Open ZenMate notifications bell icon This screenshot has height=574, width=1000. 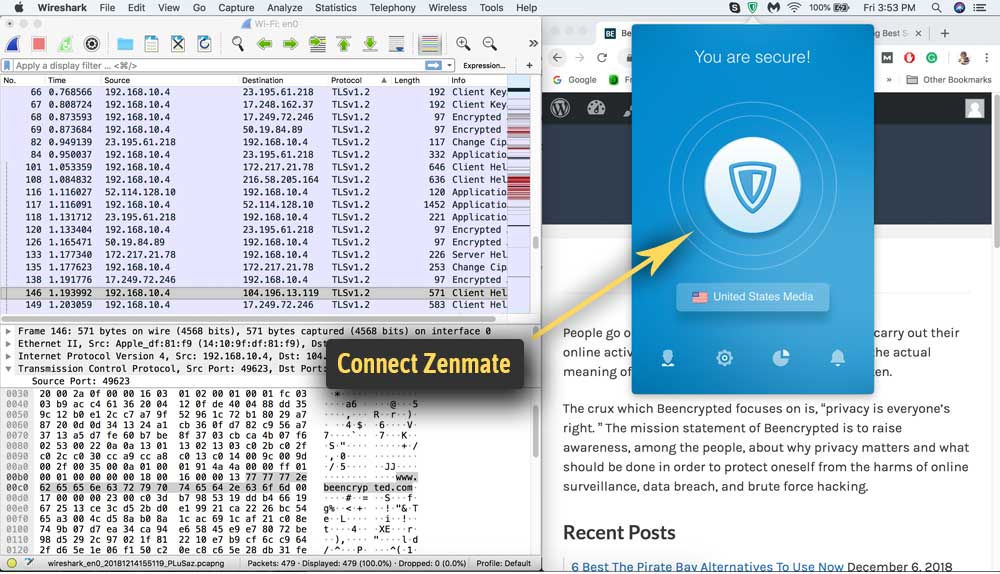tap(837, 358)
